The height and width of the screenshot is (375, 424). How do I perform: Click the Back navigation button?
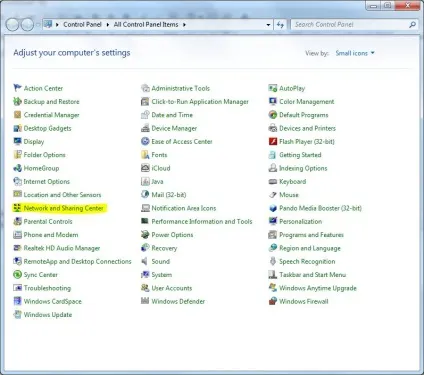[x=12, y=25]
